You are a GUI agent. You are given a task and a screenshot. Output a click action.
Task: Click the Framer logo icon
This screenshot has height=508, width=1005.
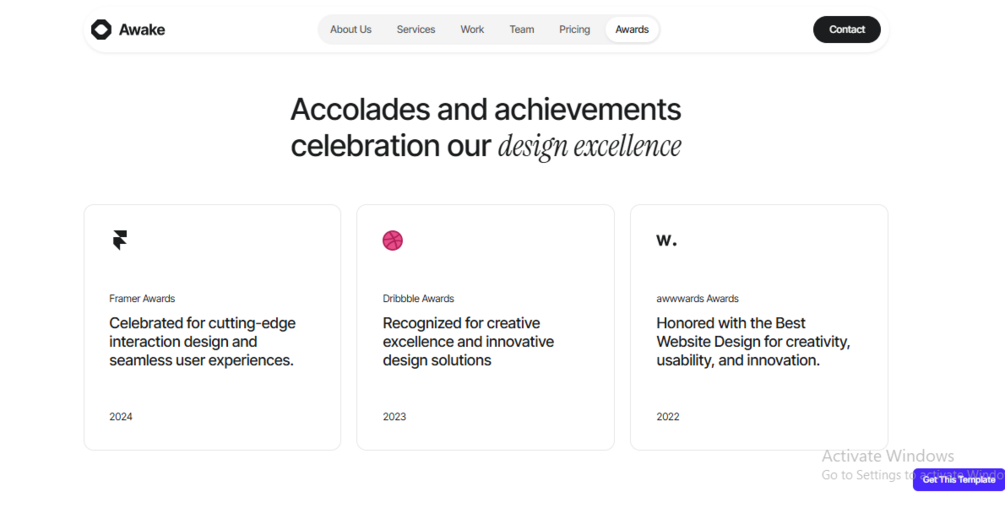coord(120,240)
